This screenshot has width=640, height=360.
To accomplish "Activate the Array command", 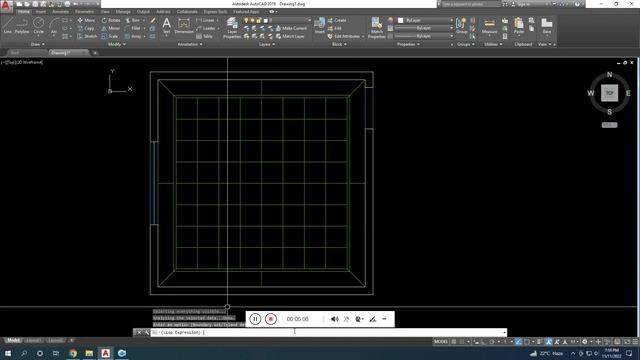I will point(133,36).
